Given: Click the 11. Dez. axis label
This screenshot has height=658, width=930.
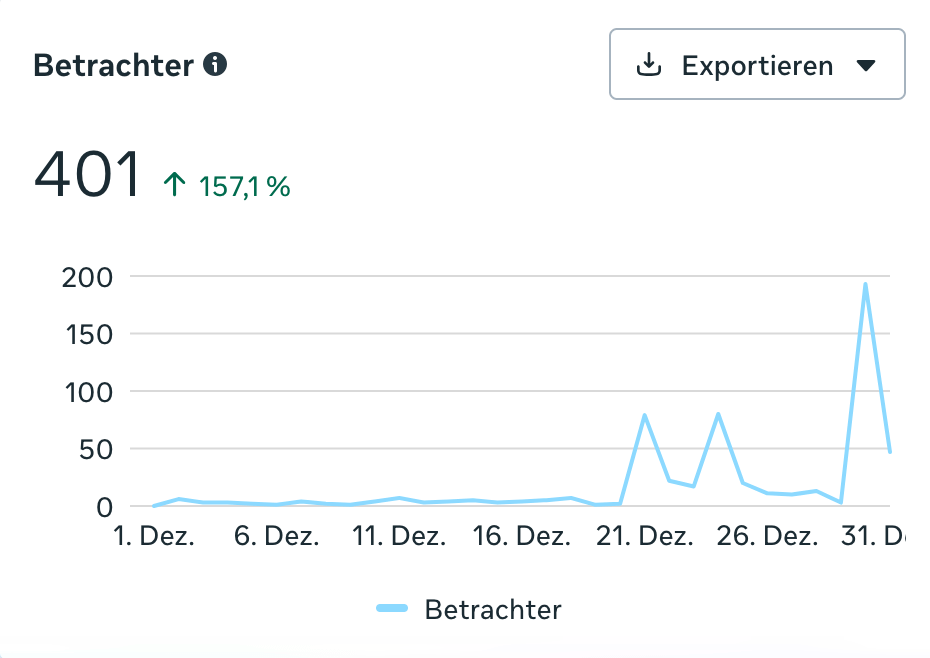Looking at the screenshot, I should (401, 537).
